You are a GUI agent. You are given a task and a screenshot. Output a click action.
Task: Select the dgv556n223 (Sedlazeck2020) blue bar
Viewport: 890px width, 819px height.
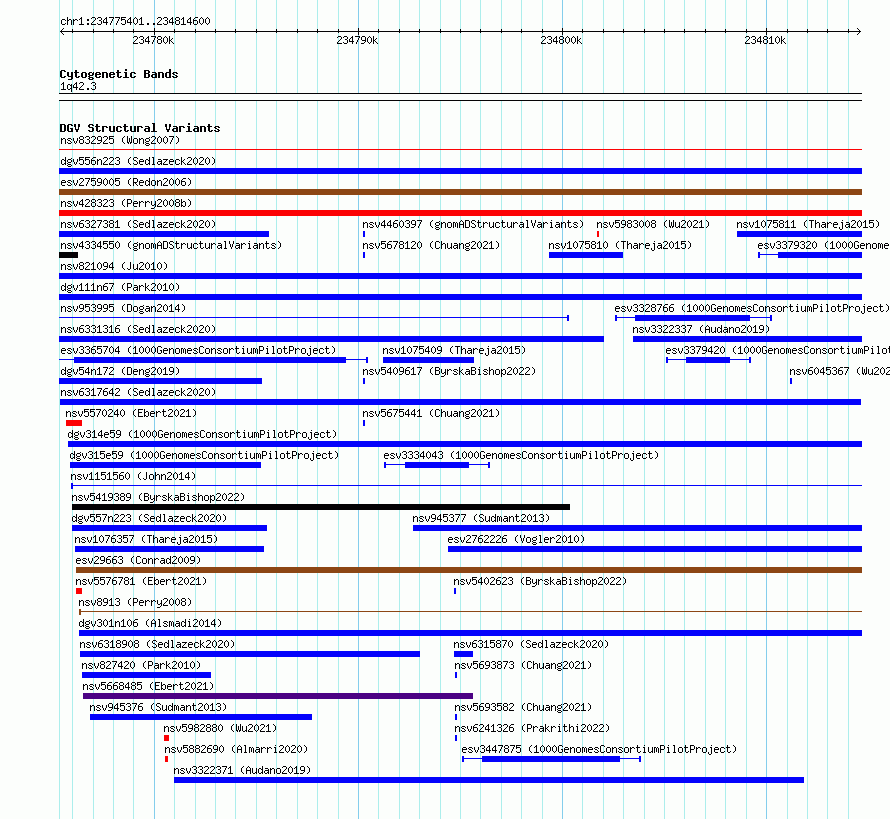[x=460, y=171]
